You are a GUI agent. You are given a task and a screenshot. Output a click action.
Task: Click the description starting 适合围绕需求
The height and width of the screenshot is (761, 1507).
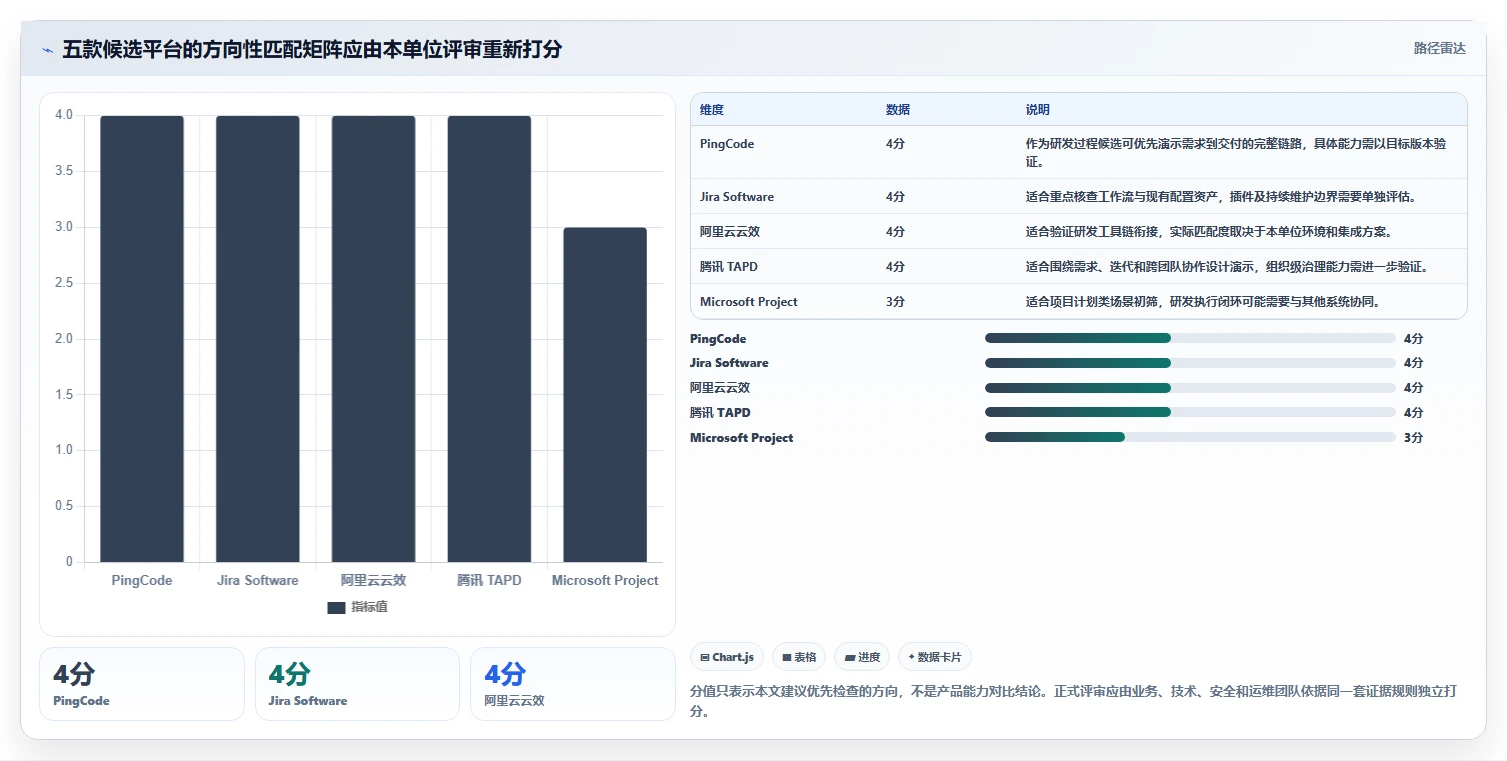[x=1227, y=267]
